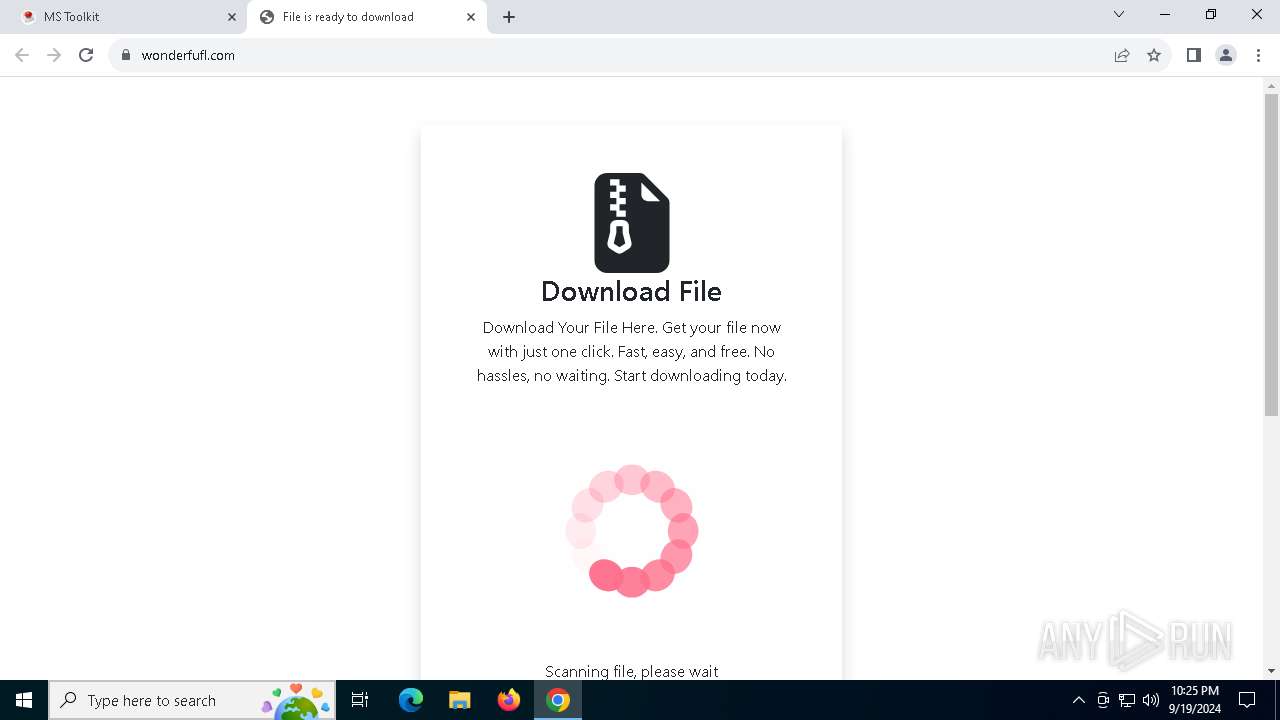
Task: Launch Microsoft Edge from taskbar
Action: (411, 700)
